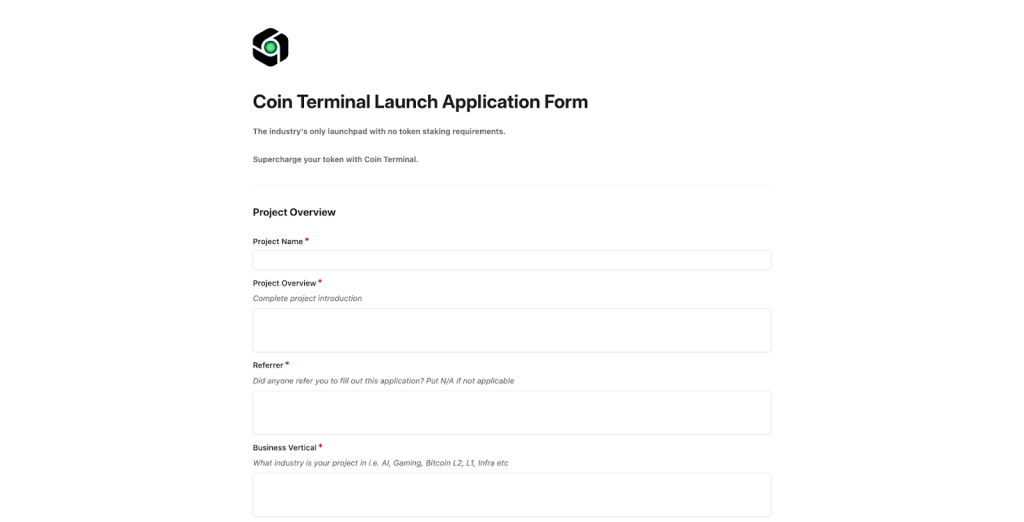Click the 'no token staking requirements' tagline

point(379,132)
